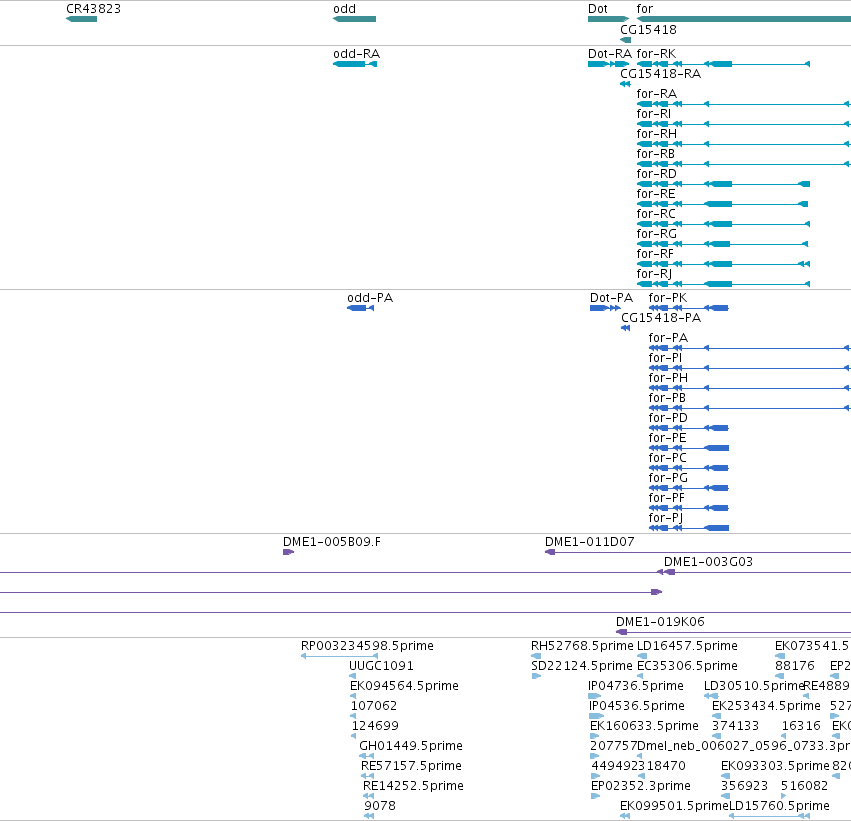Select the for-RE transcript
The width and height of the screenshot is (851, 821).
(722, 204)
